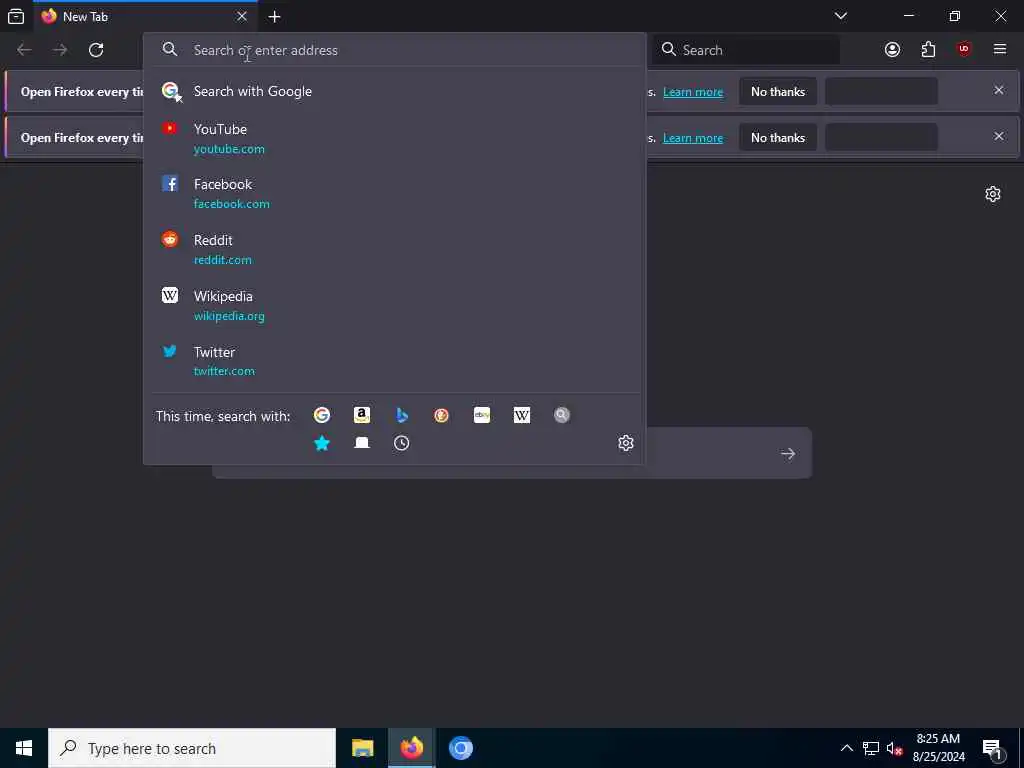Search this time with DuckDuckGo icon
The image size is (1024, 768).
click(x=441, y=415)
